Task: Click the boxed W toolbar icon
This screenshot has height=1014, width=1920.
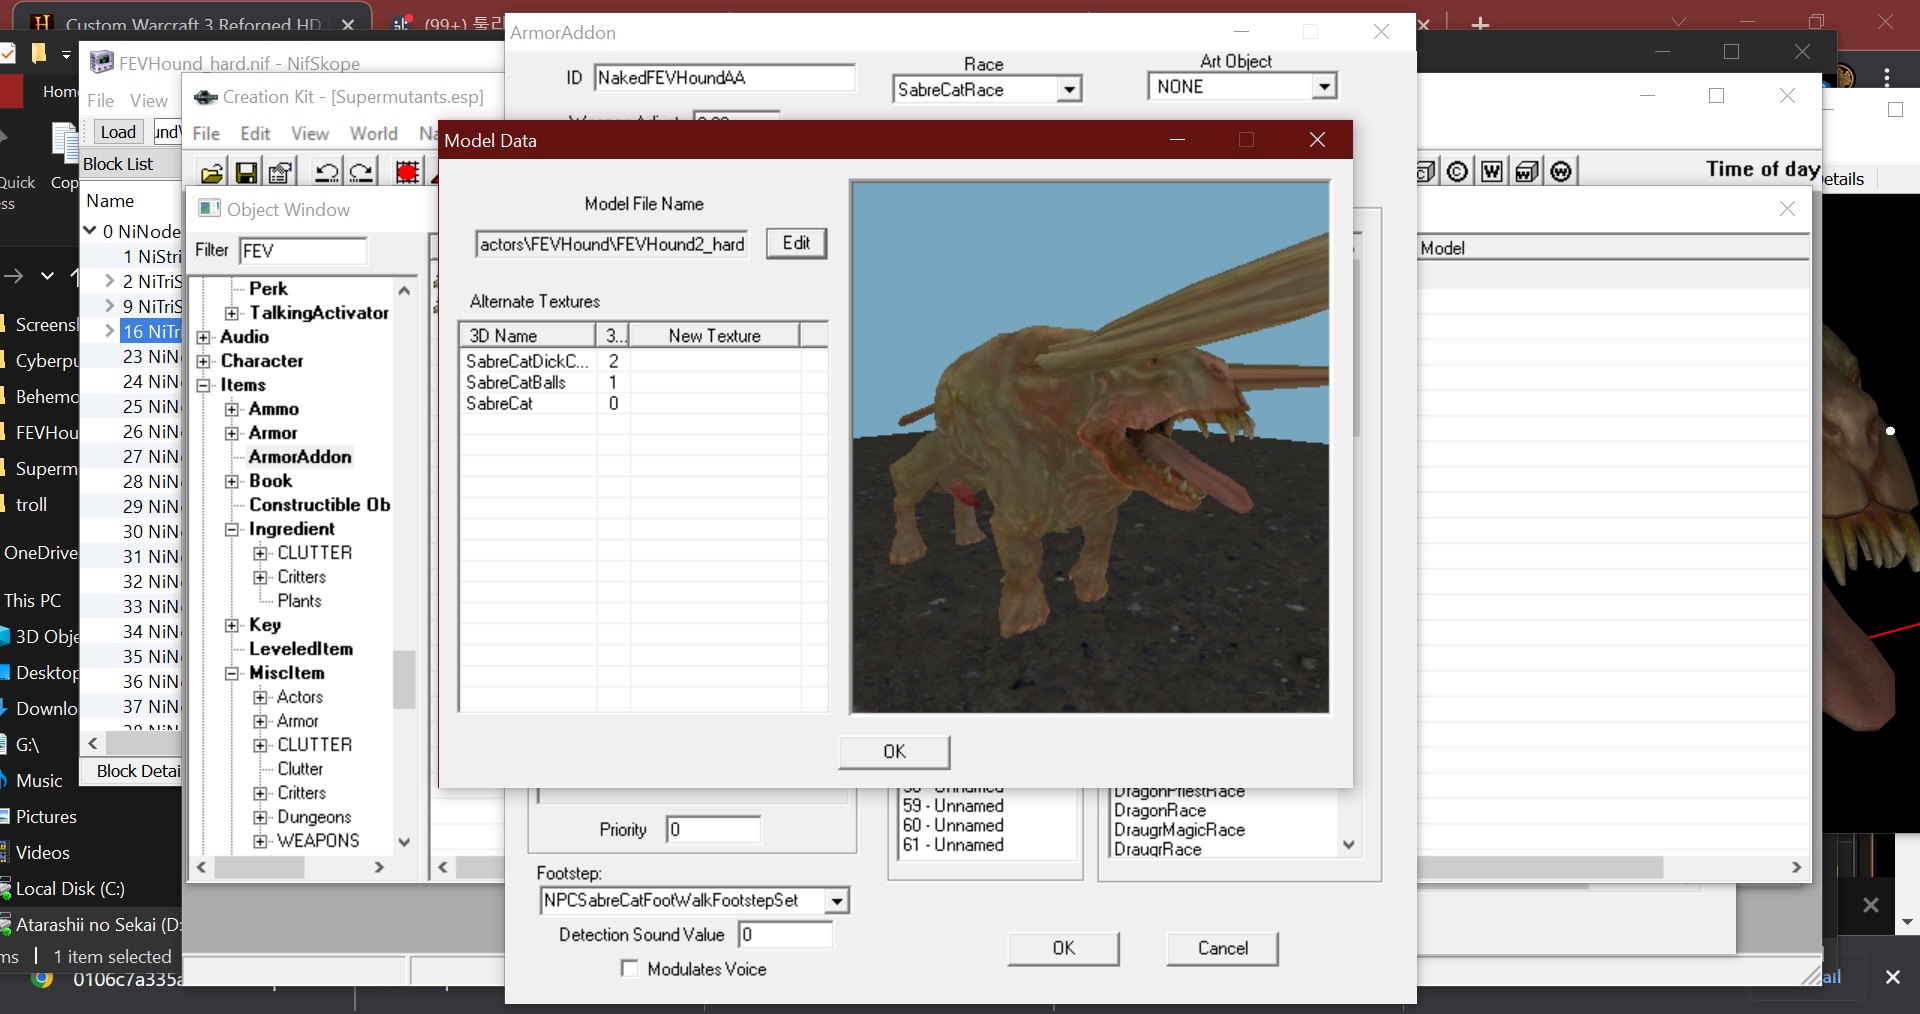Action: (1492, 171)
